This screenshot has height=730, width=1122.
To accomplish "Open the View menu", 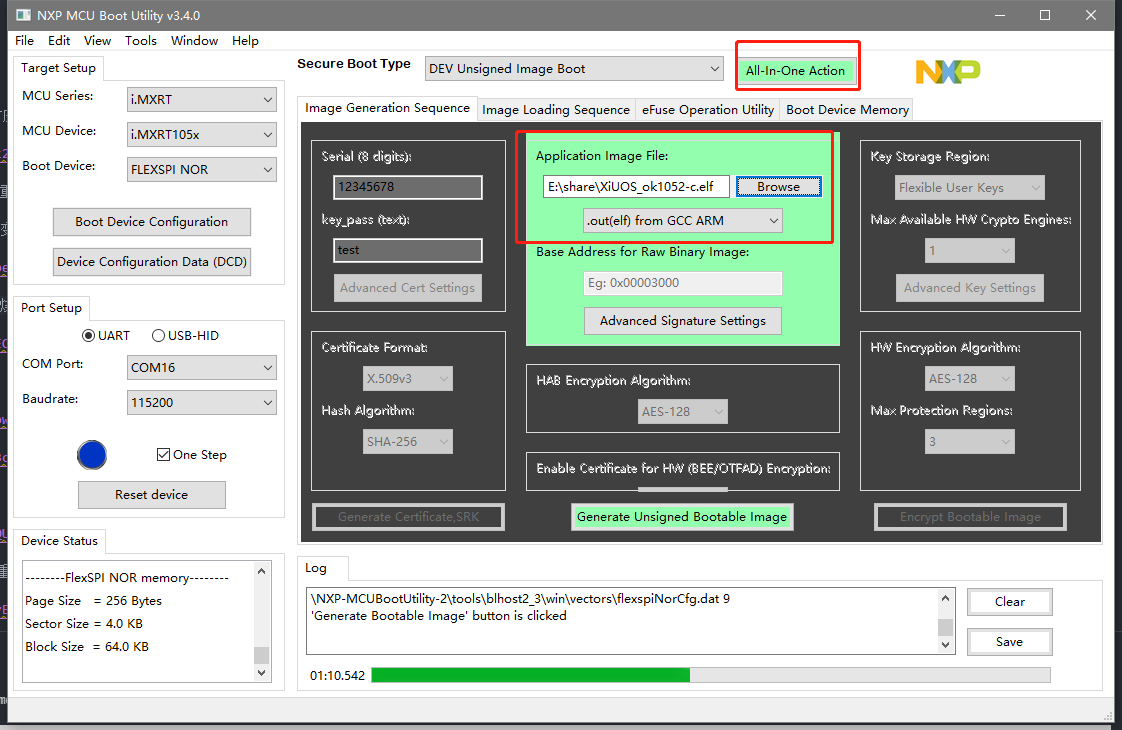I will coord(97,41).
